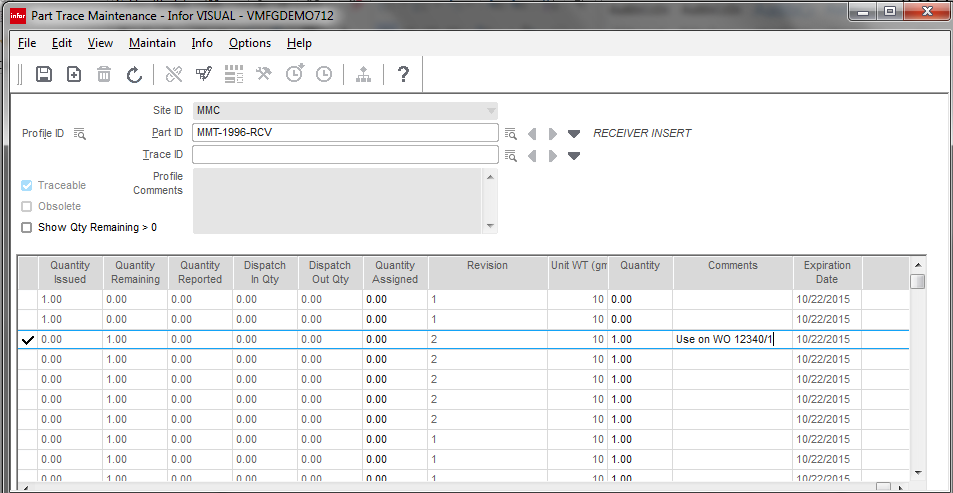Click the Unit WT column header

[x=577, y=272]
